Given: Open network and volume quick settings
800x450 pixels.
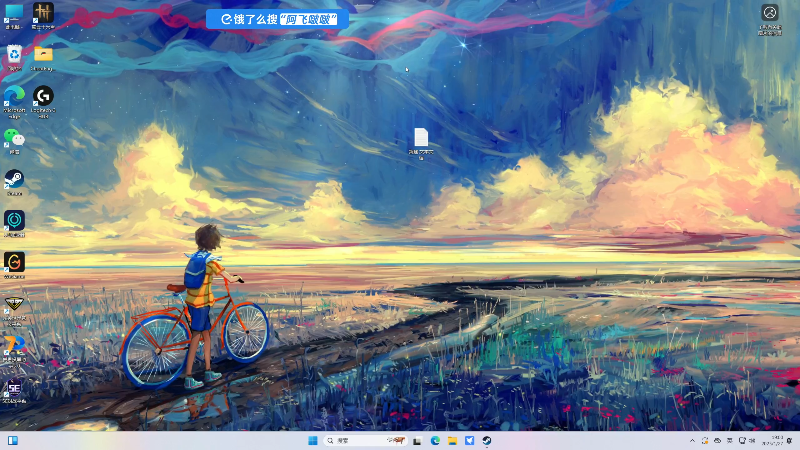Looking at the screenshot, I should point(747,440).
